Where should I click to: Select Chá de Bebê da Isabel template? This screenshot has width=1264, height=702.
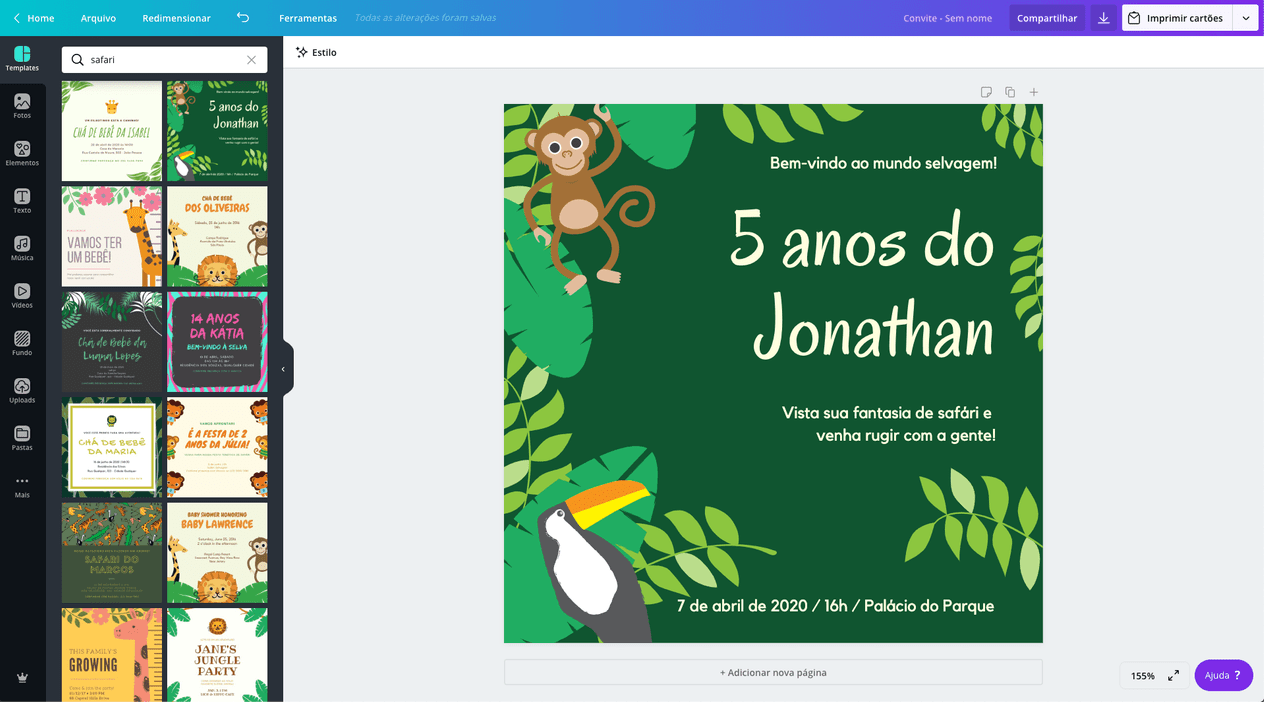pyautogui.click(x=112, y=131)
